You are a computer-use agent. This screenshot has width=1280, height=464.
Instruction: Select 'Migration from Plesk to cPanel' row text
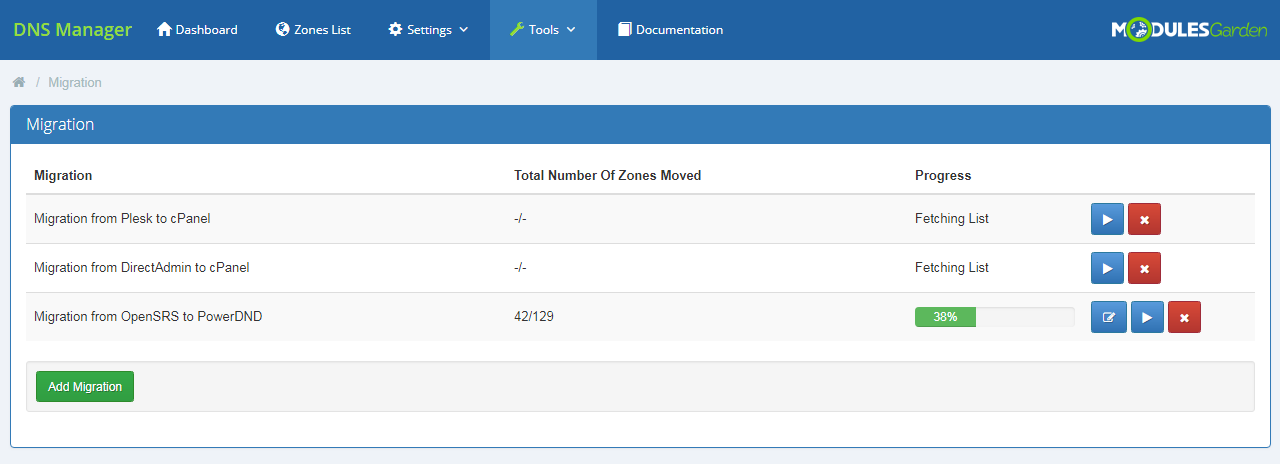(122, 218)
